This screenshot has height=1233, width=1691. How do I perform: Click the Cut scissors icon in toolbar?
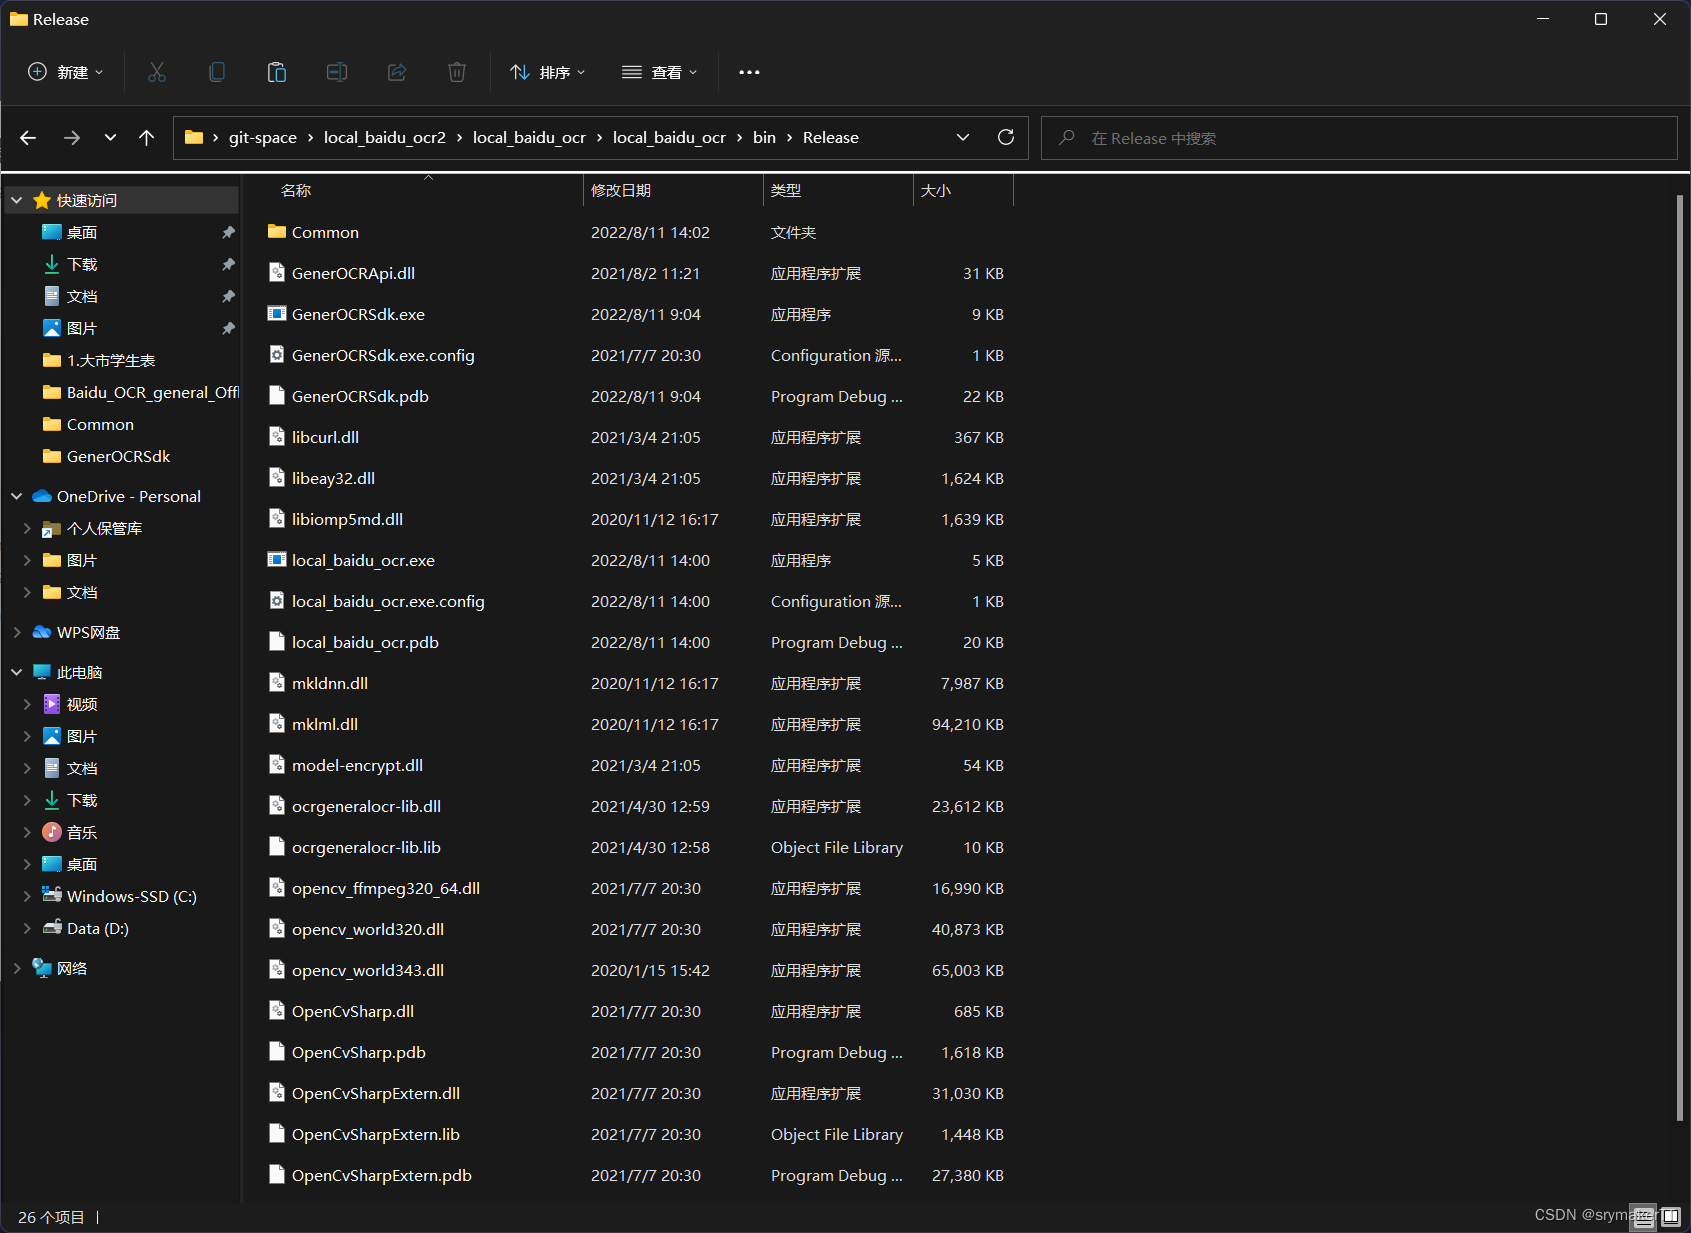[x=157, y=72]
